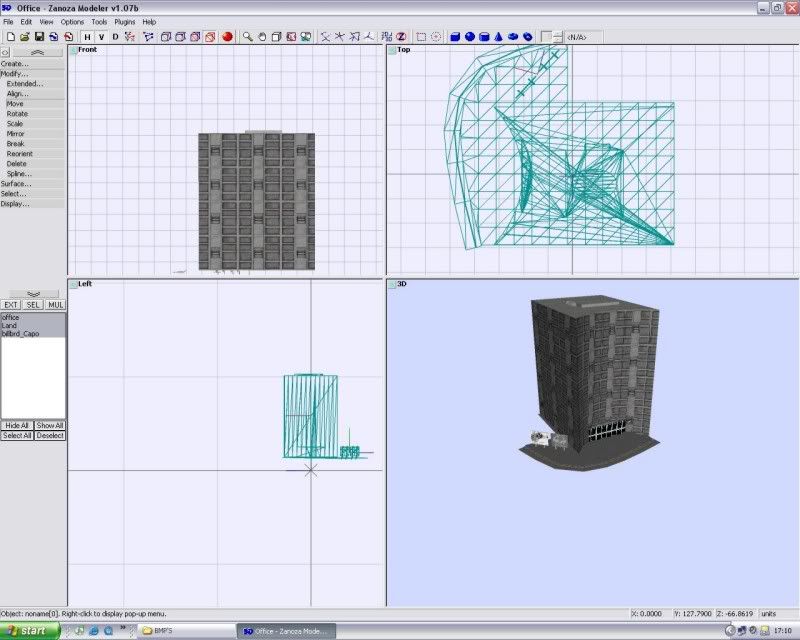Open the Plugins menu
The width and height of the screenshot is (800, 640).
(x=124, y=21)
